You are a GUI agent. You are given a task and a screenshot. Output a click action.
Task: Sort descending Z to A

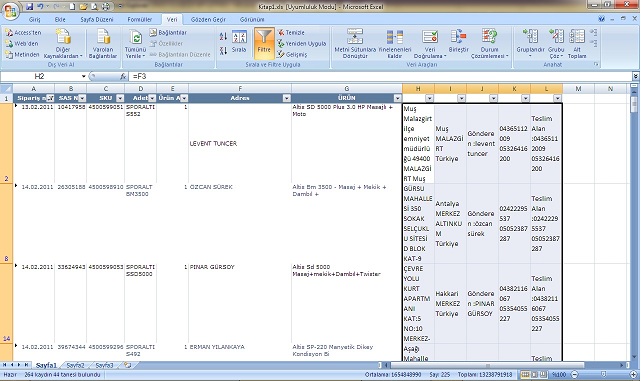point(223,51)
